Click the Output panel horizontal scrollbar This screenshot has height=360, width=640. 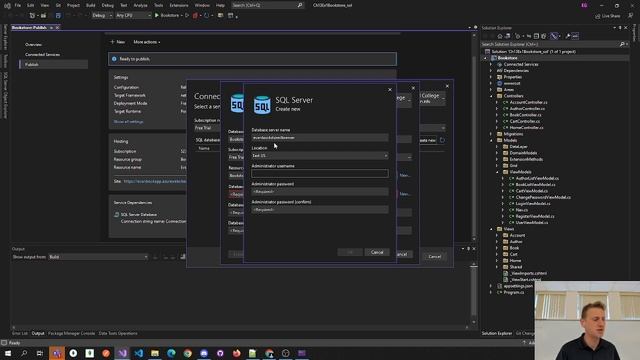tap(241, 327)
